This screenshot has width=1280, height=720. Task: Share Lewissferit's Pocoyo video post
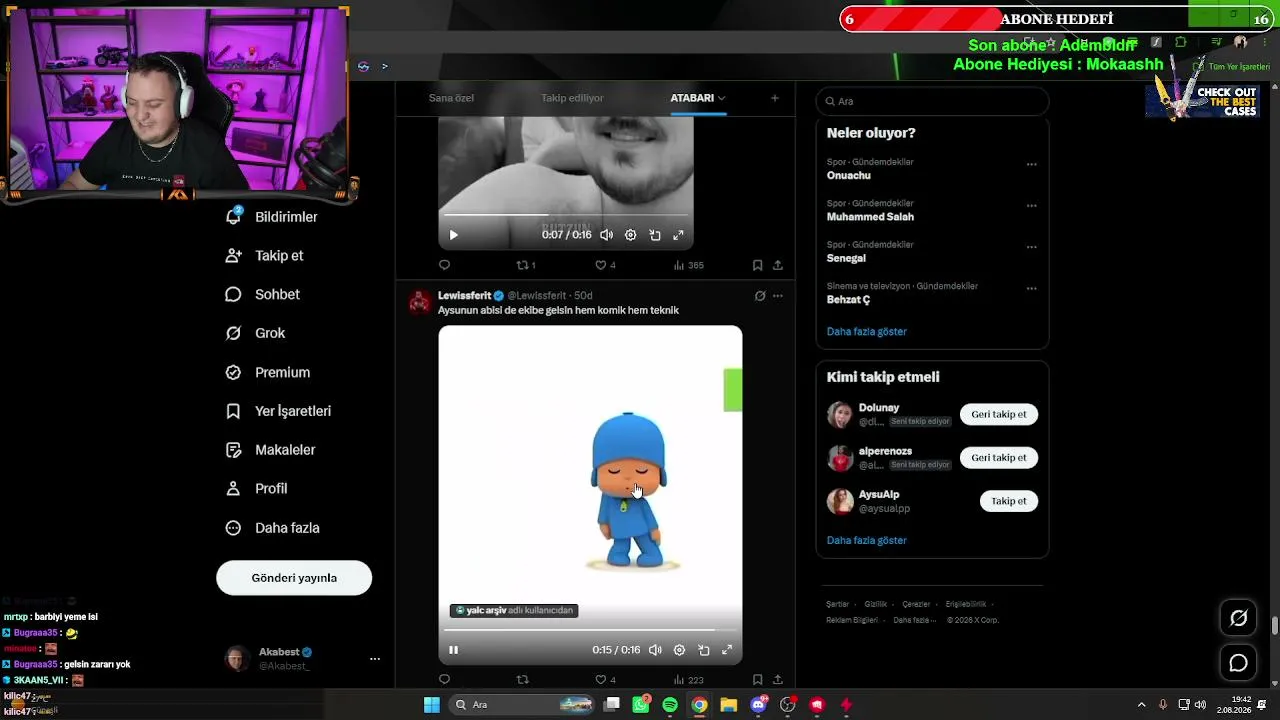[x=778, y=680]
